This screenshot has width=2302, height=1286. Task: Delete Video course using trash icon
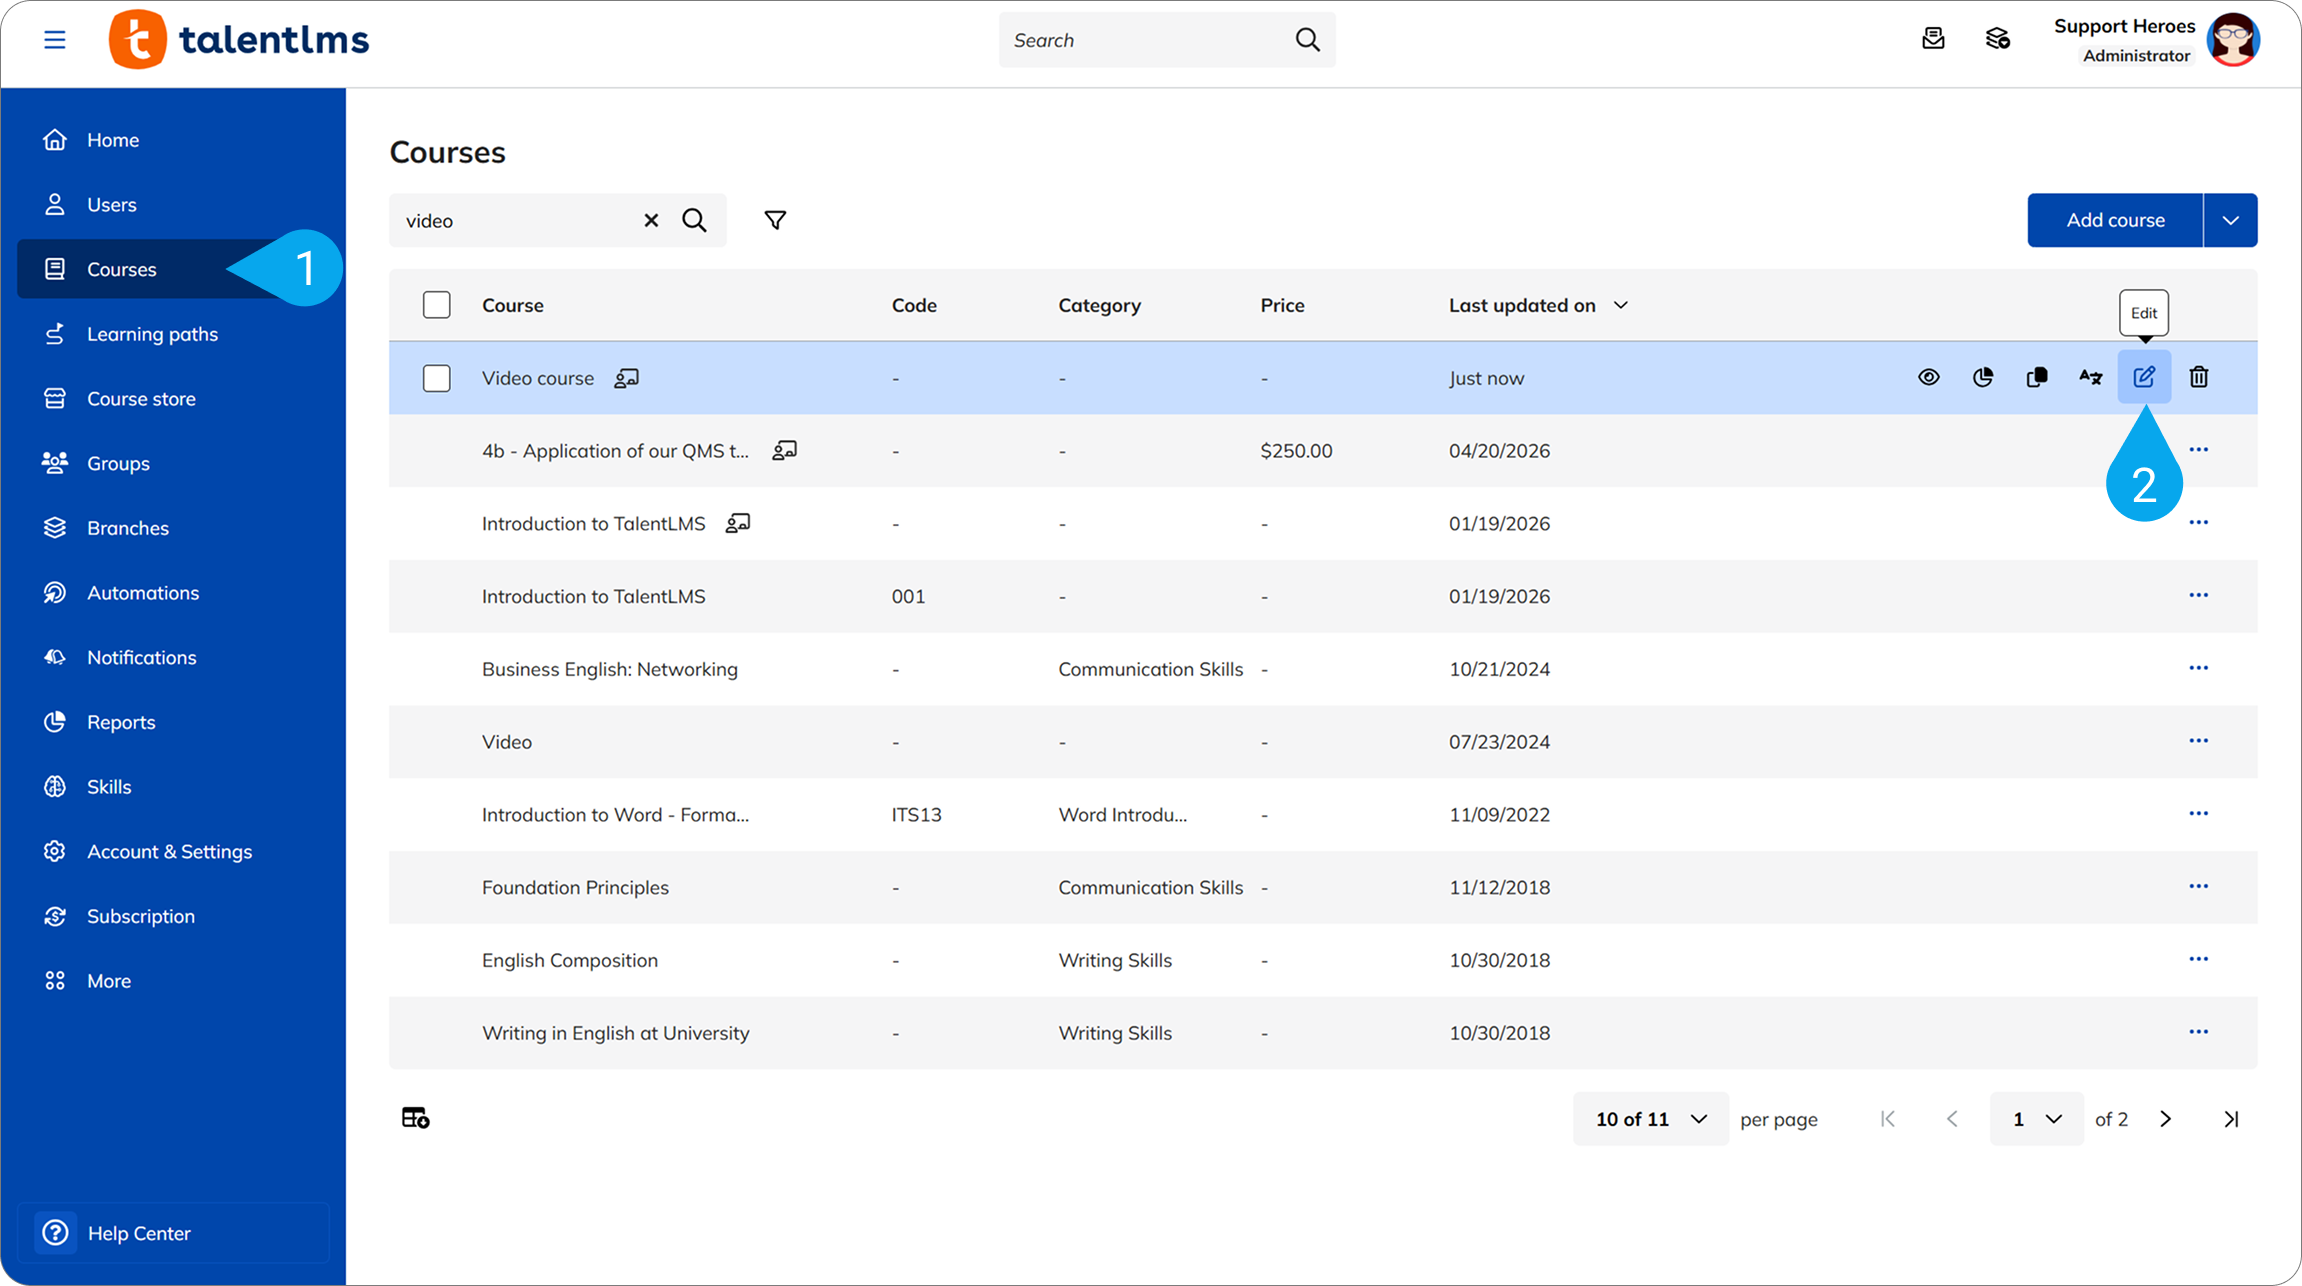2198,377
